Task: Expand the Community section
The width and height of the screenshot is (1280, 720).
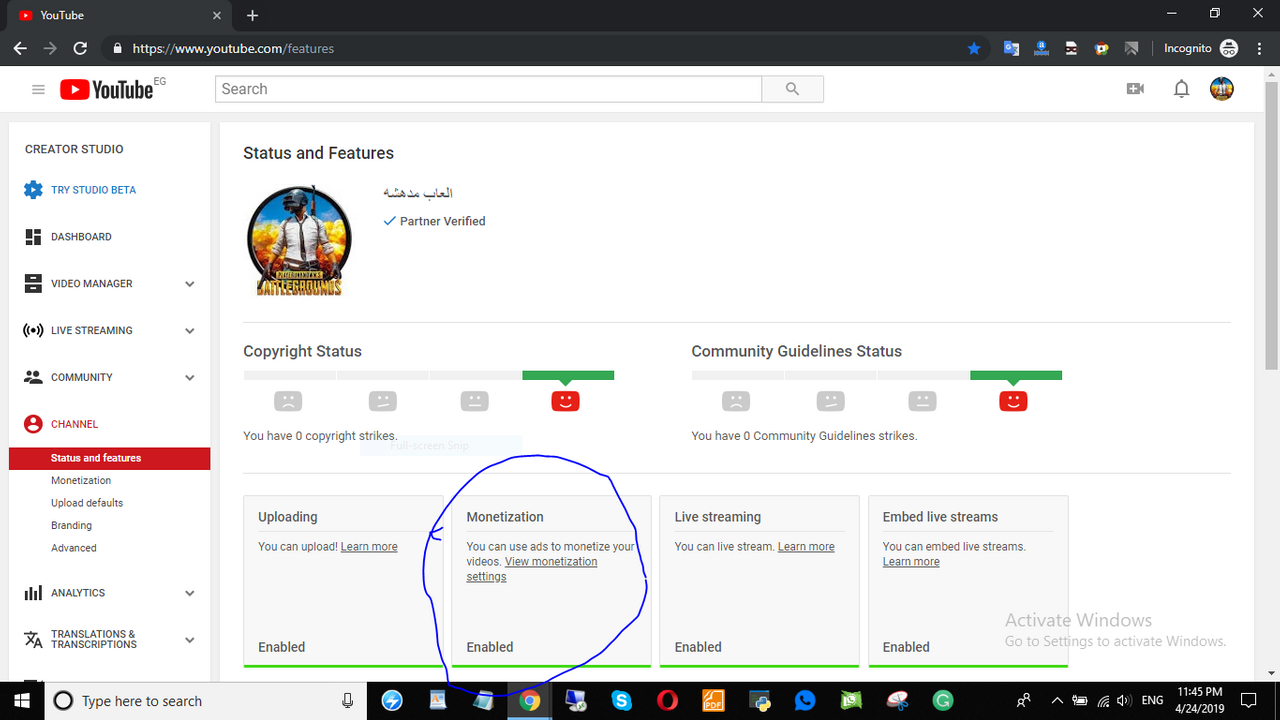Action: [x=190, y=377]
